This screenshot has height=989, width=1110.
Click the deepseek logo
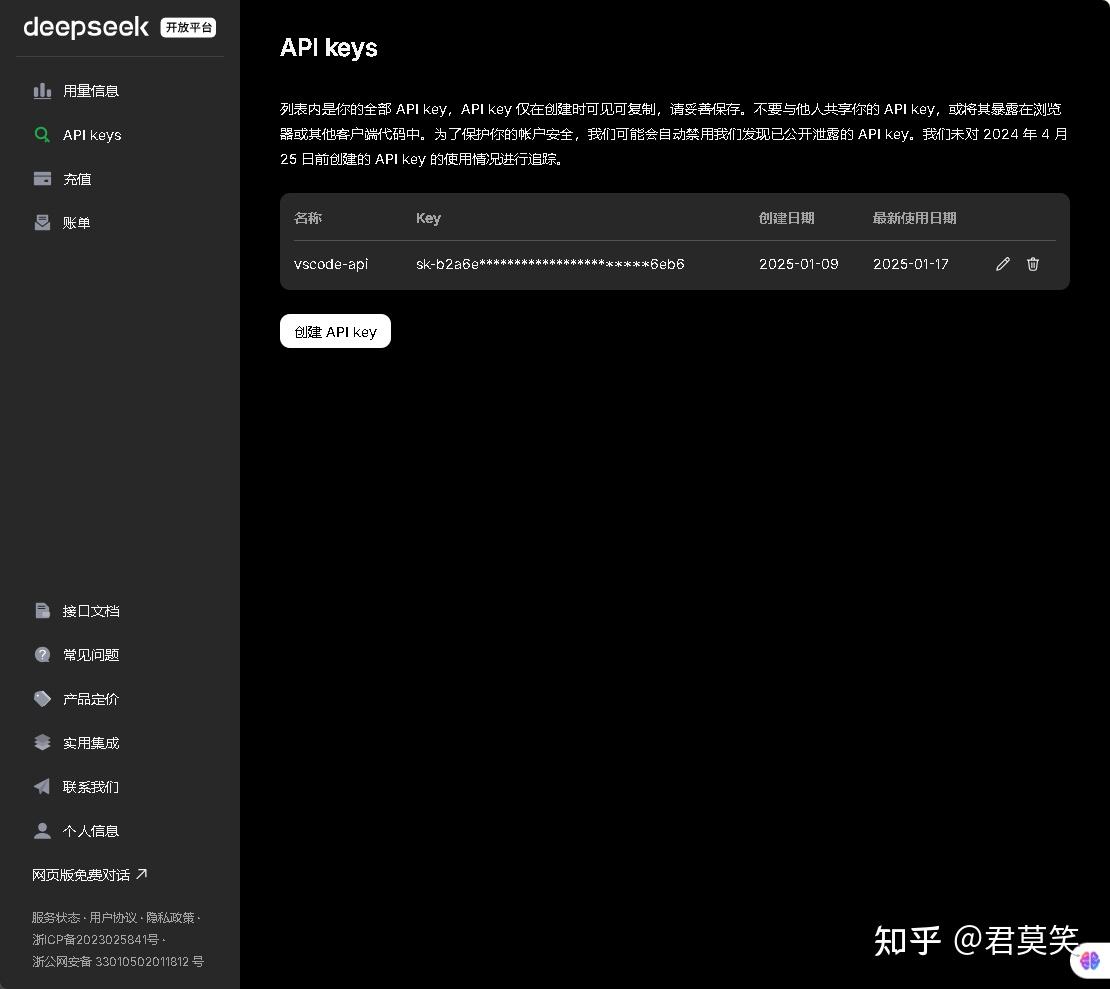coord(85,27)
